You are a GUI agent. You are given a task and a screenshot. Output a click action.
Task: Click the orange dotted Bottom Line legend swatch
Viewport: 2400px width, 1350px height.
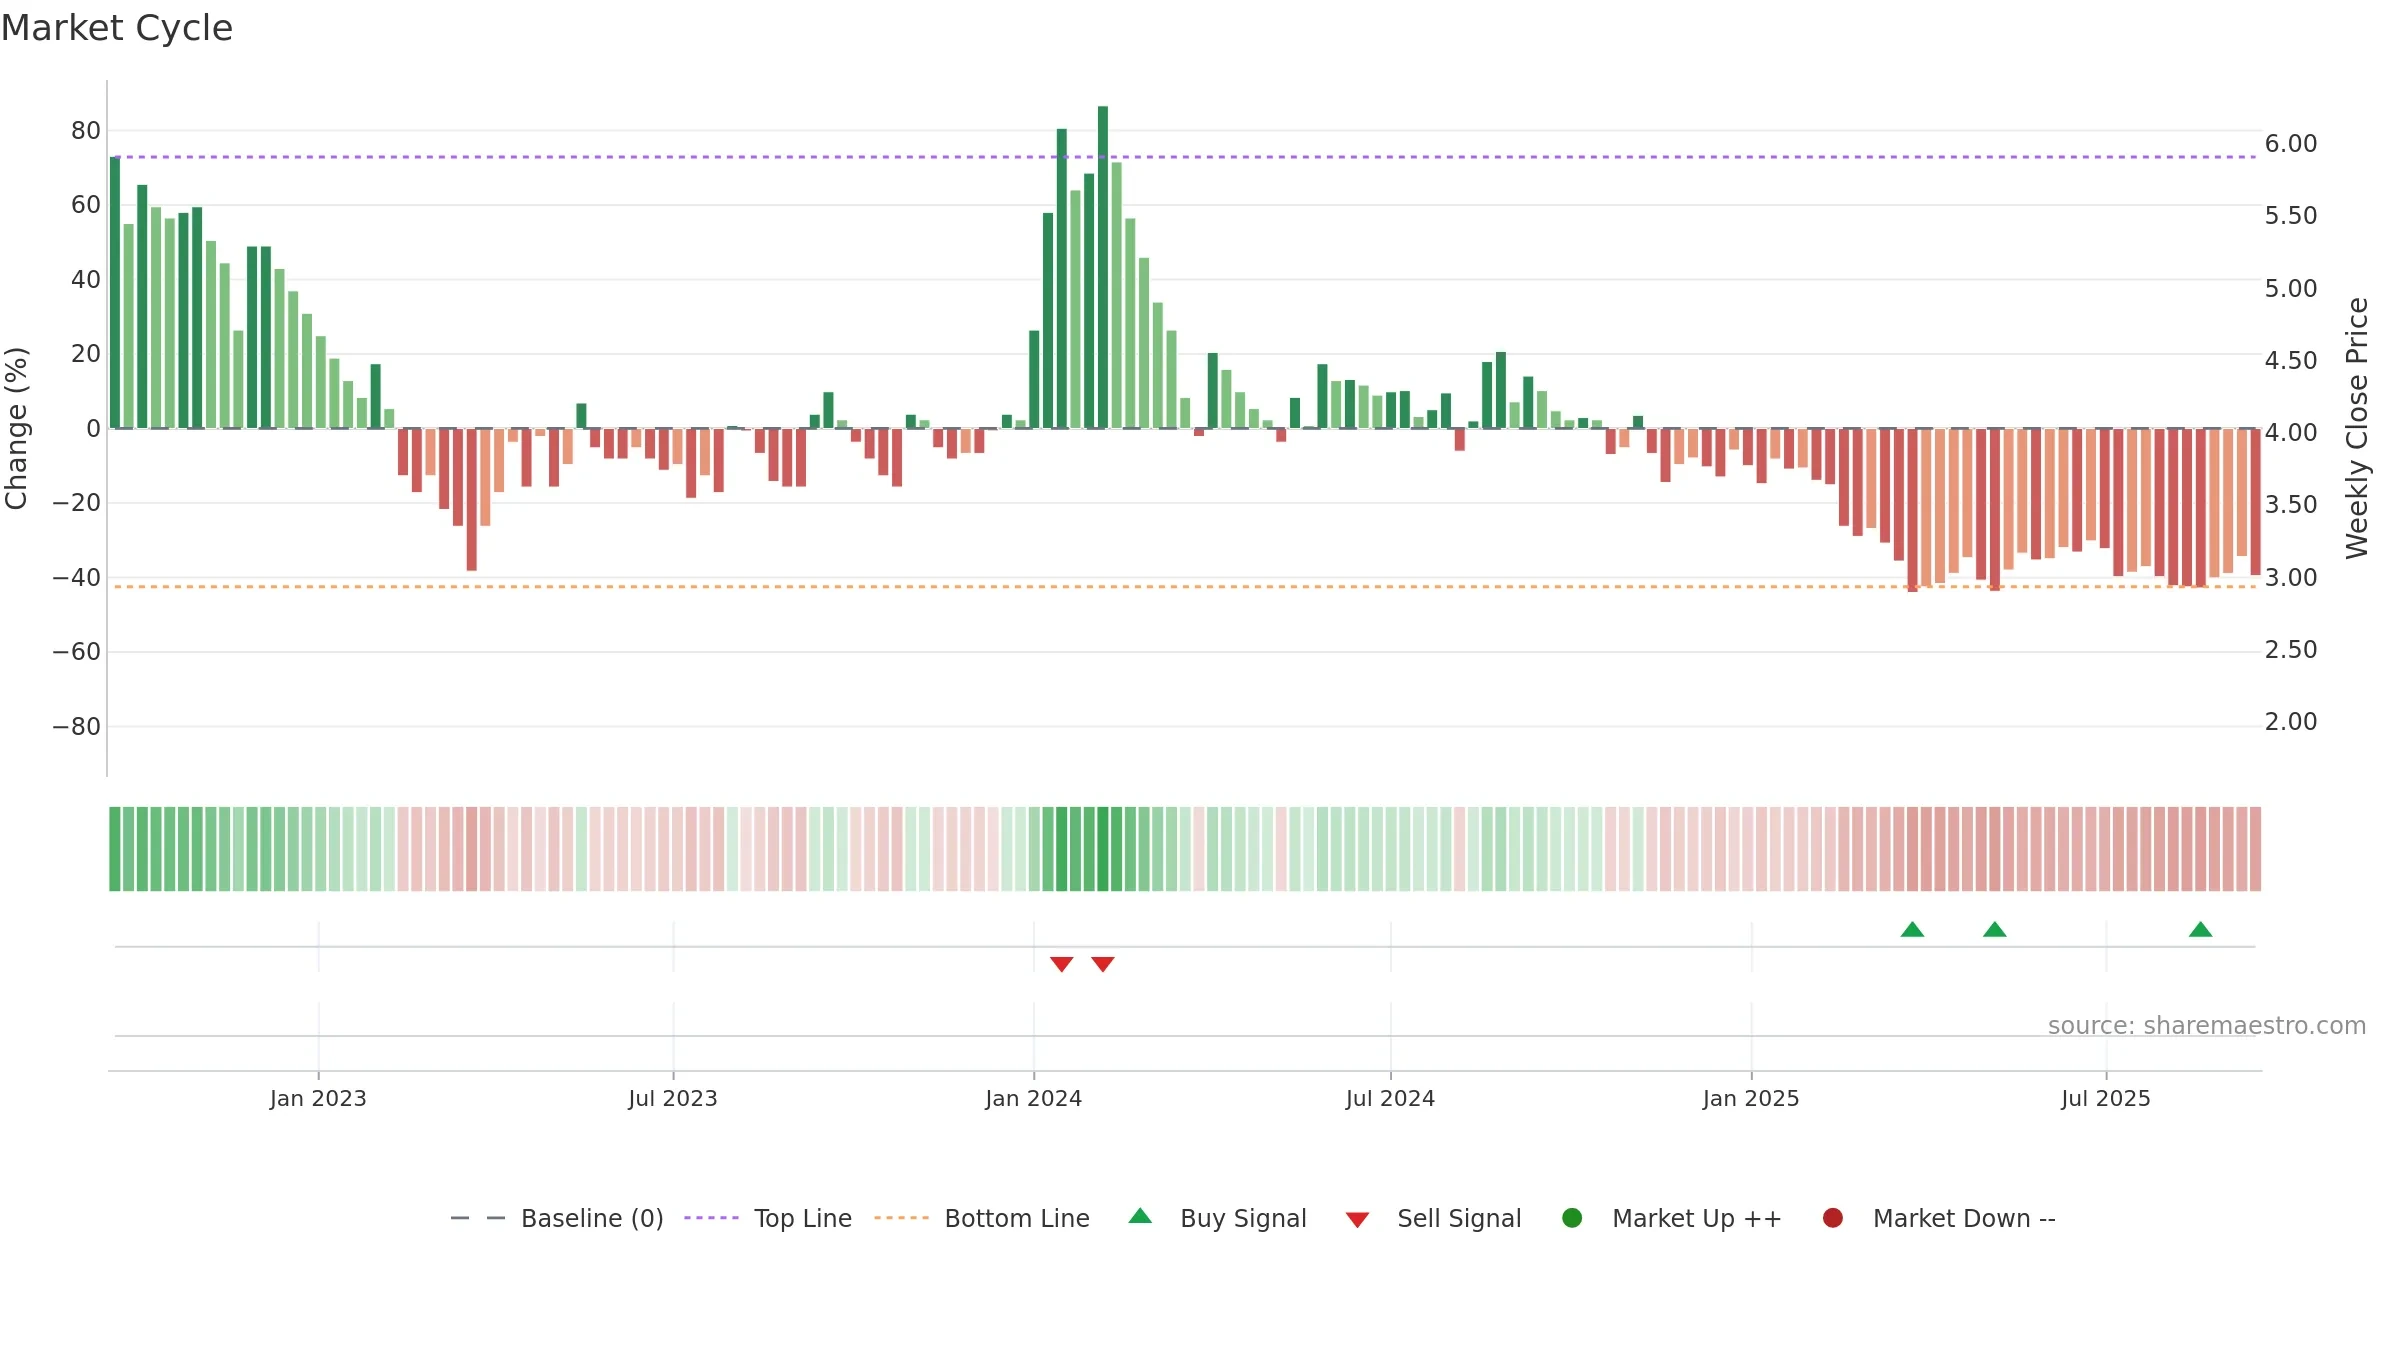(x=901, y=1218)
